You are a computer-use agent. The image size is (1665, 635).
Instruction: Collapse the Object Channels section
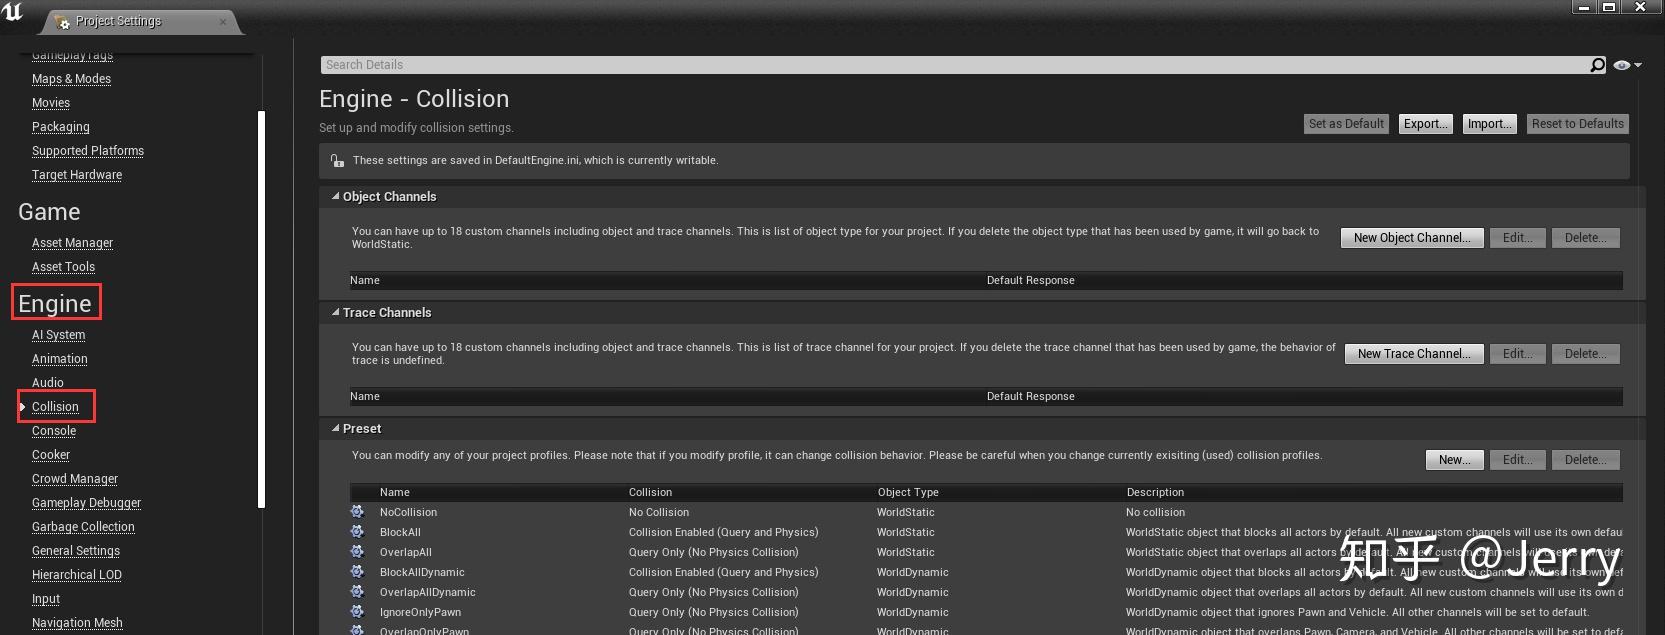[336, 197]
